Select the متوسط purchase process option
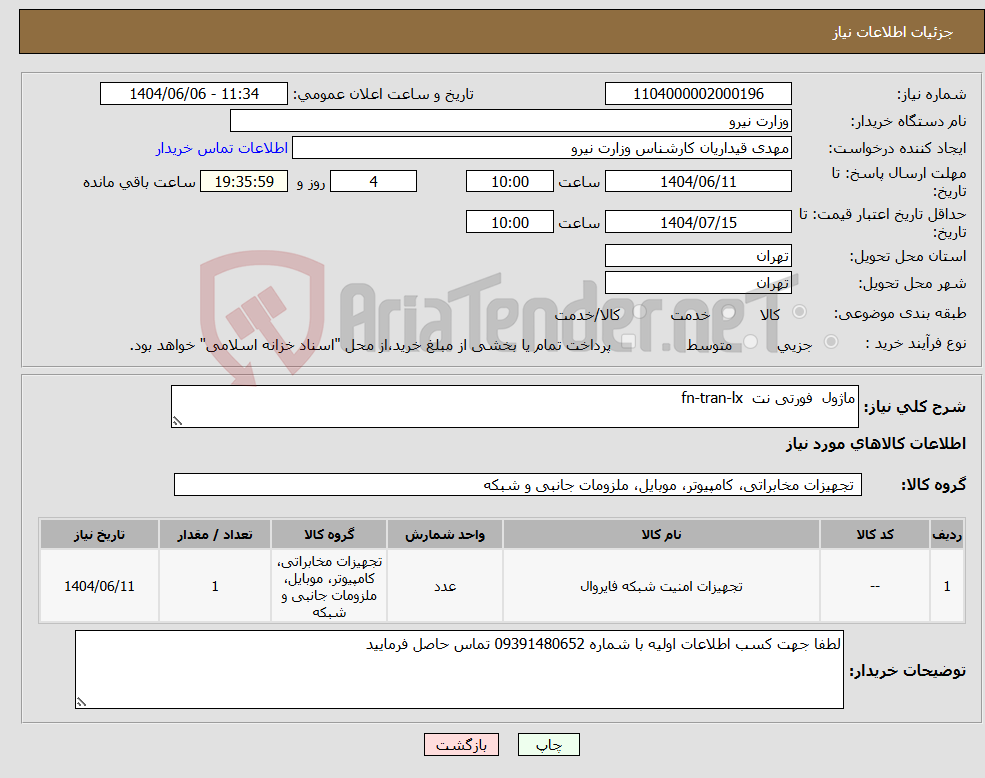Viewport: 985px width, 778px height. (x=751, y=341)
